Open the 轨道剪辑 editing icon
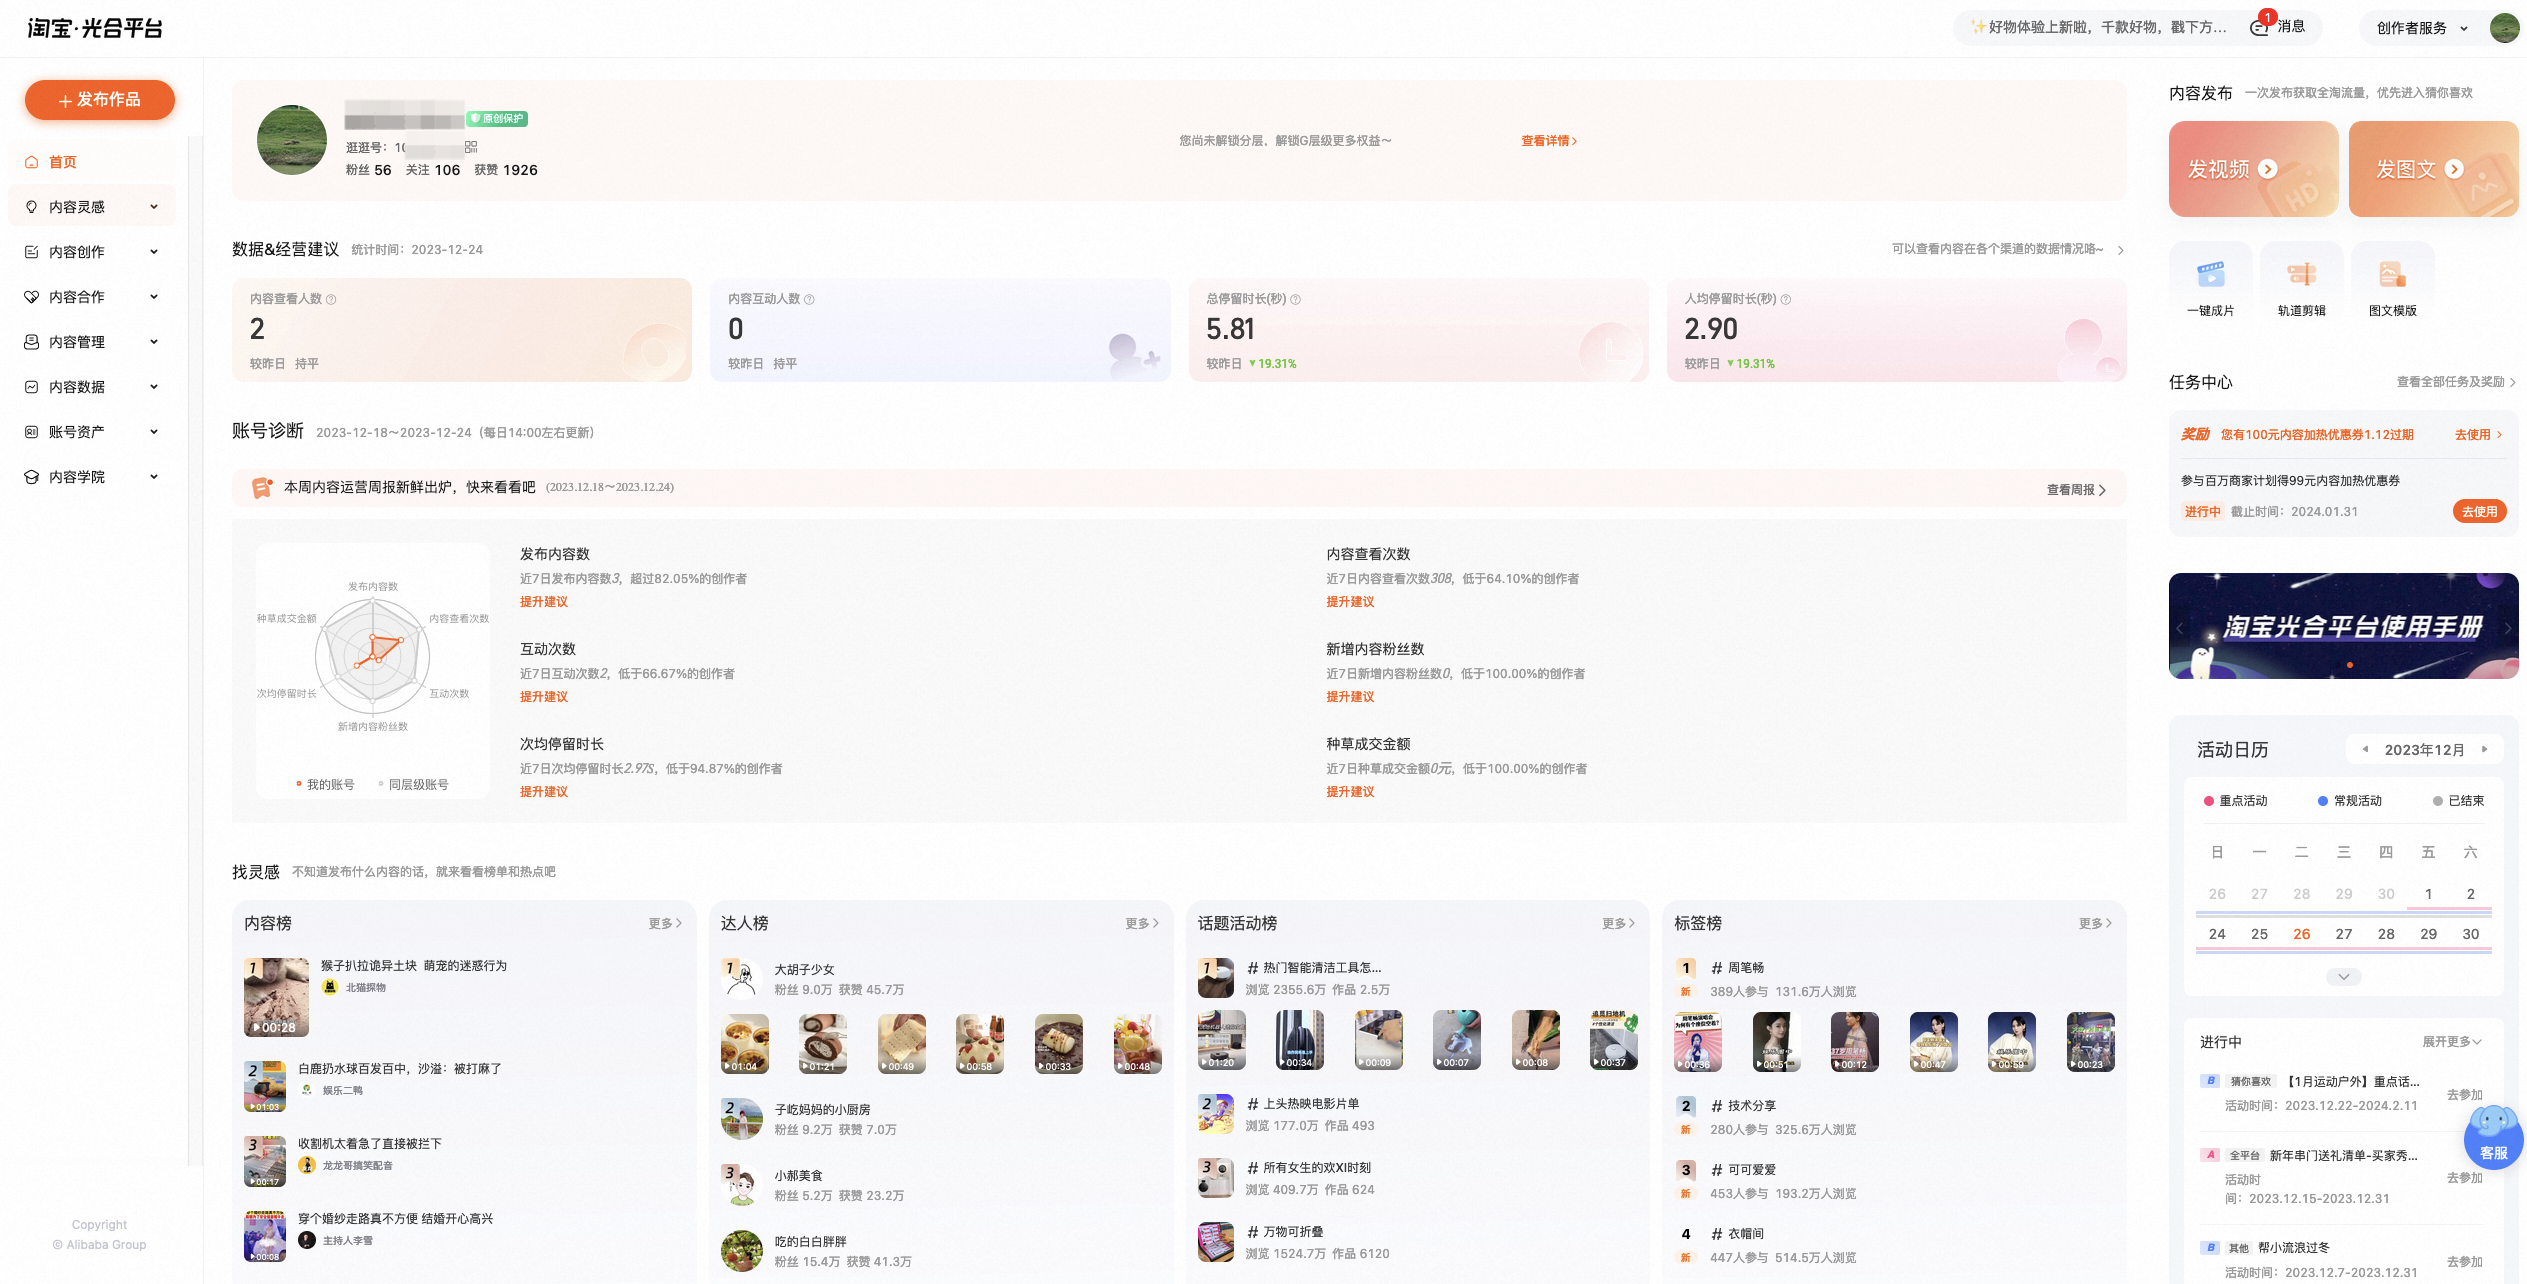Viewport: 2527px width, 1284px height. click(2301, 274)
